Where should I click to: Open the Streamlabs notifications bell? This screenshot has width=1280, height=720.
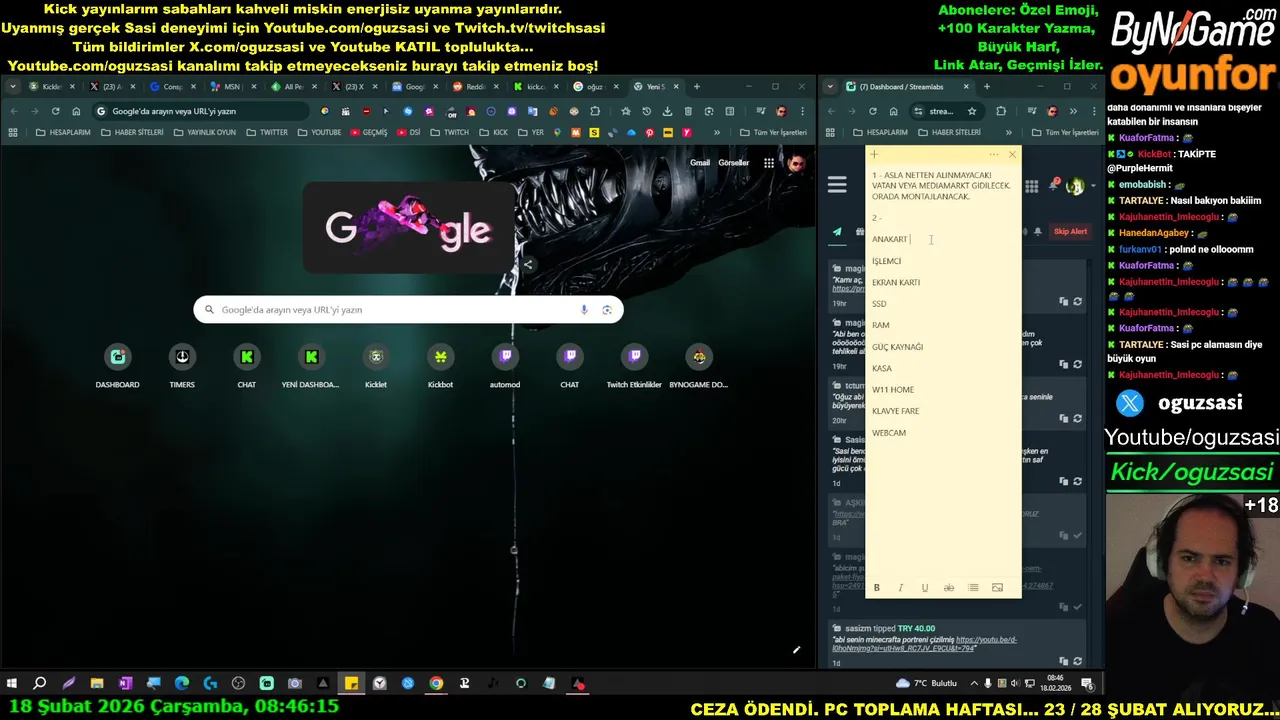(x=1055, y=185)
